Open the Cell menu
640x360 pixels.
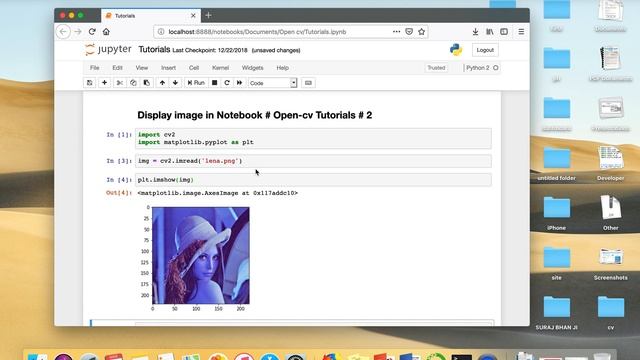point(194,68)
